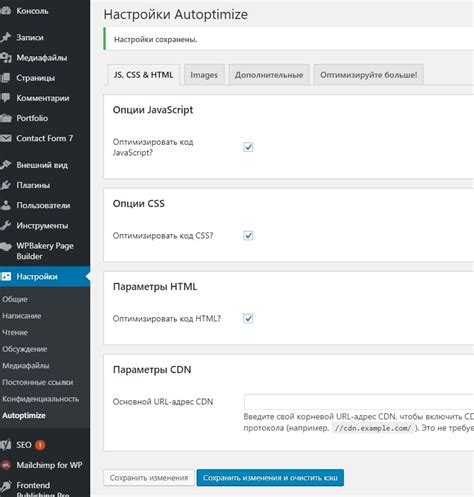
Task: Click the Пользователи user icon
Action: [6, 205]
